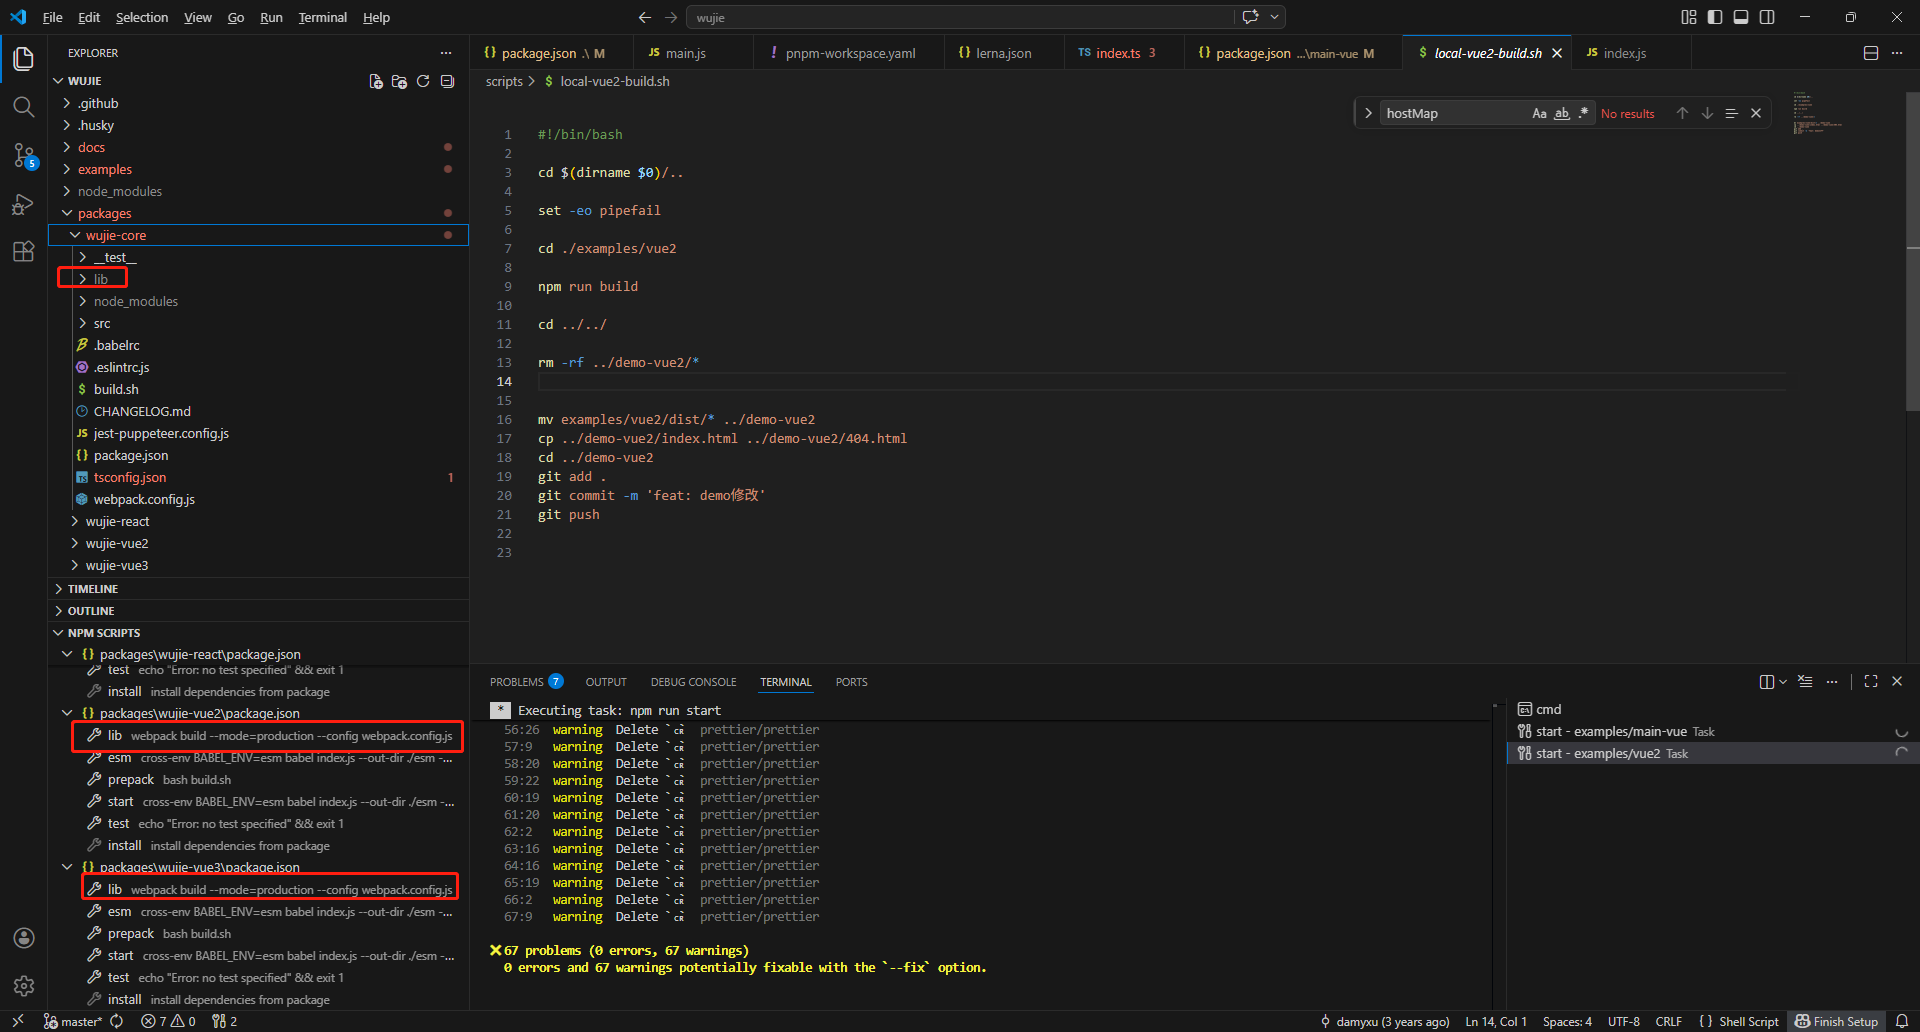Toggle Find in Selection option
Image resolution: width=1920 pixels, height=1032 pixels.
click(1731, 113)
